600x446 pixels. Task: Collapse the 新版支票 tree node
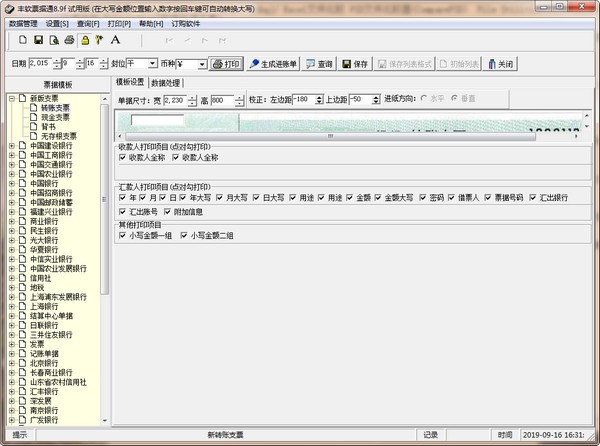12,98
